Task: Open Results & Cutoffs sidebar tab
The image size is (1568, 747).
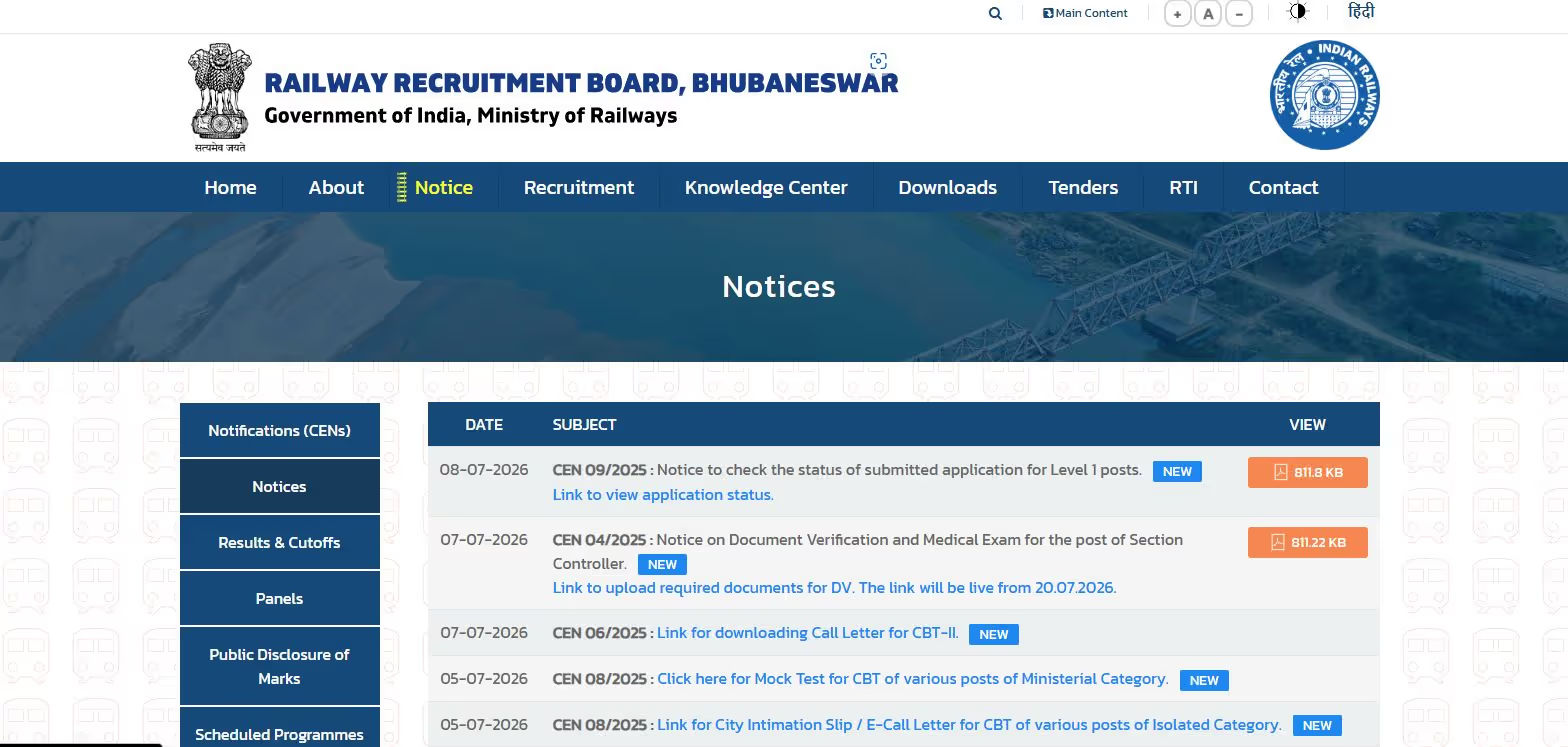Action: click(x=280, y=542)
